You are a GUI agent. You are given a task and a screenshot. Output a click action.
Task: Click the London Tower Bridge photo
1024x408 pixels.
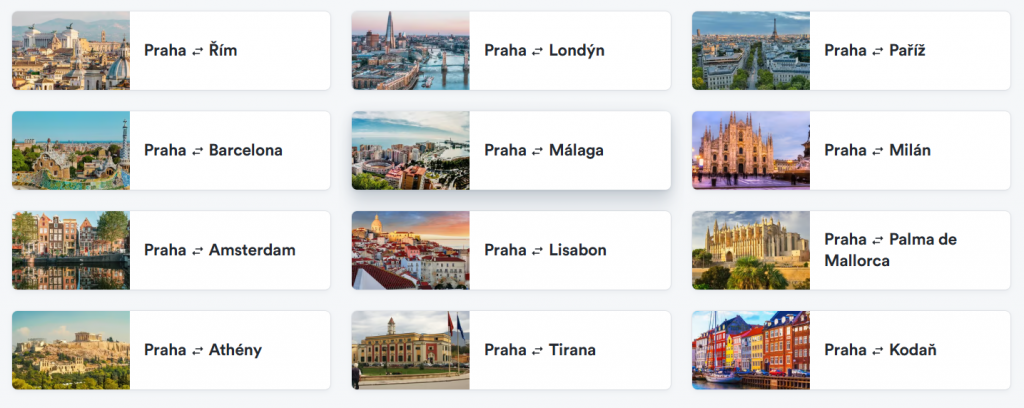(411, 50)
